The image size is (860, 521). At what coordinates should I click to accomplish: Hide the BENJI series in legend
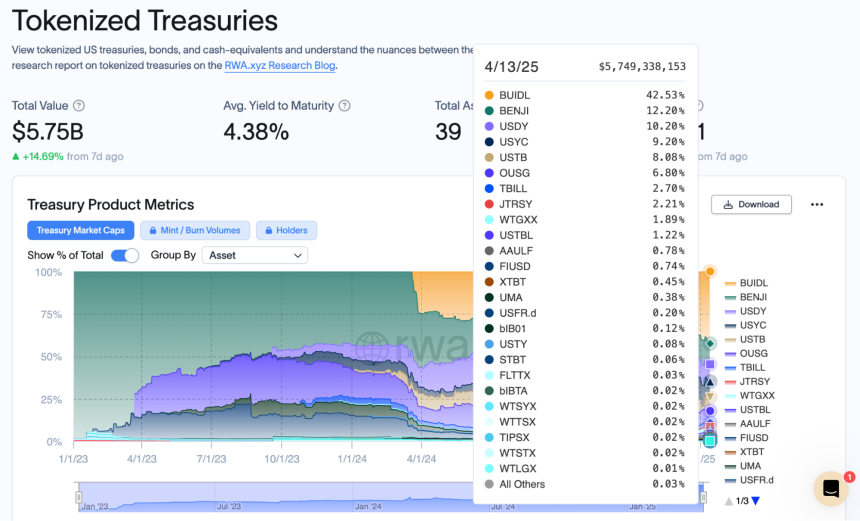click(745, 297)
